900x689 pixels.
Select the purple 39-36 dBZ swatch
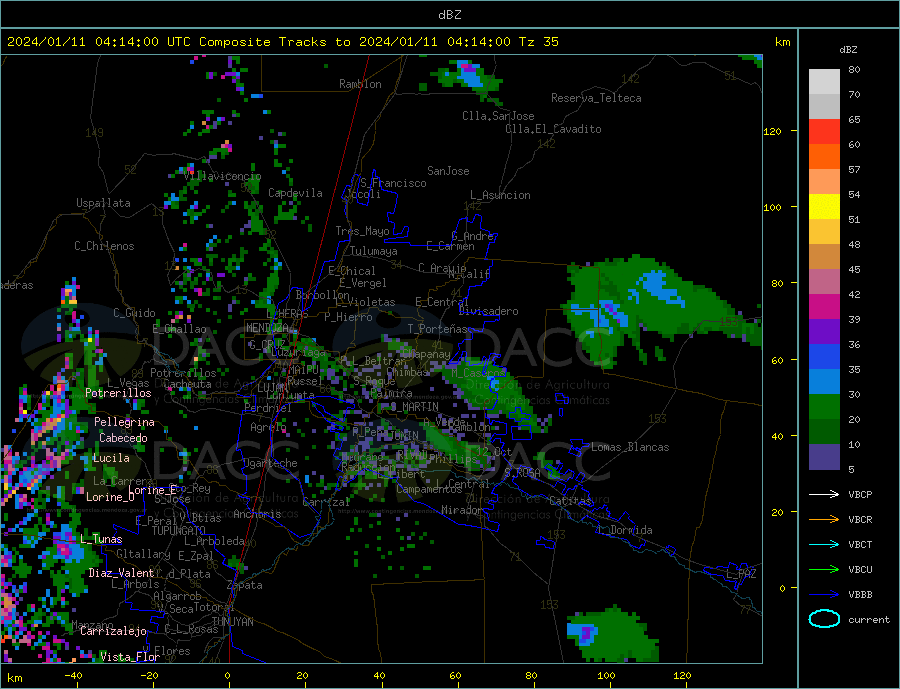[x=824, y=332]
